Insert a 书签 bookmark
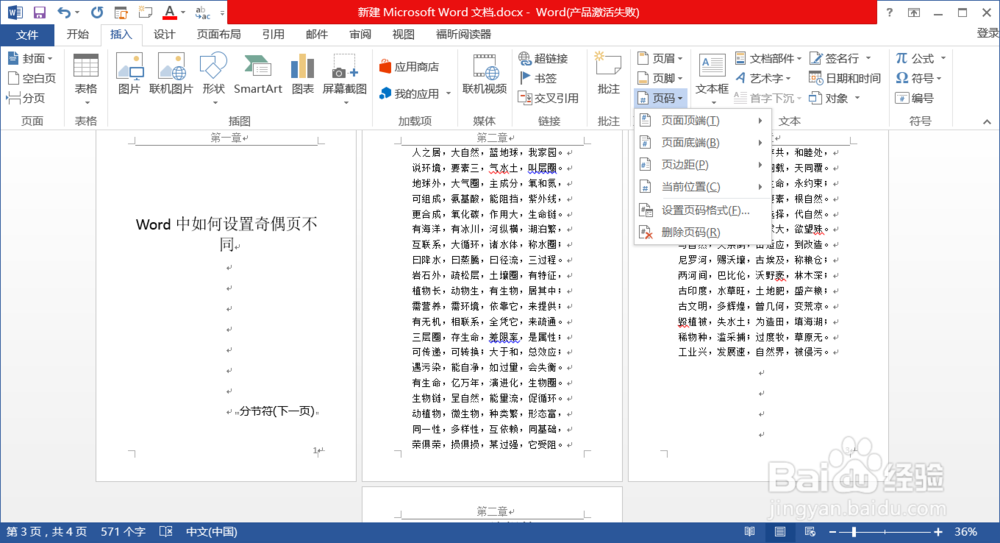The image size is (1000, 543). click(538, 78)
